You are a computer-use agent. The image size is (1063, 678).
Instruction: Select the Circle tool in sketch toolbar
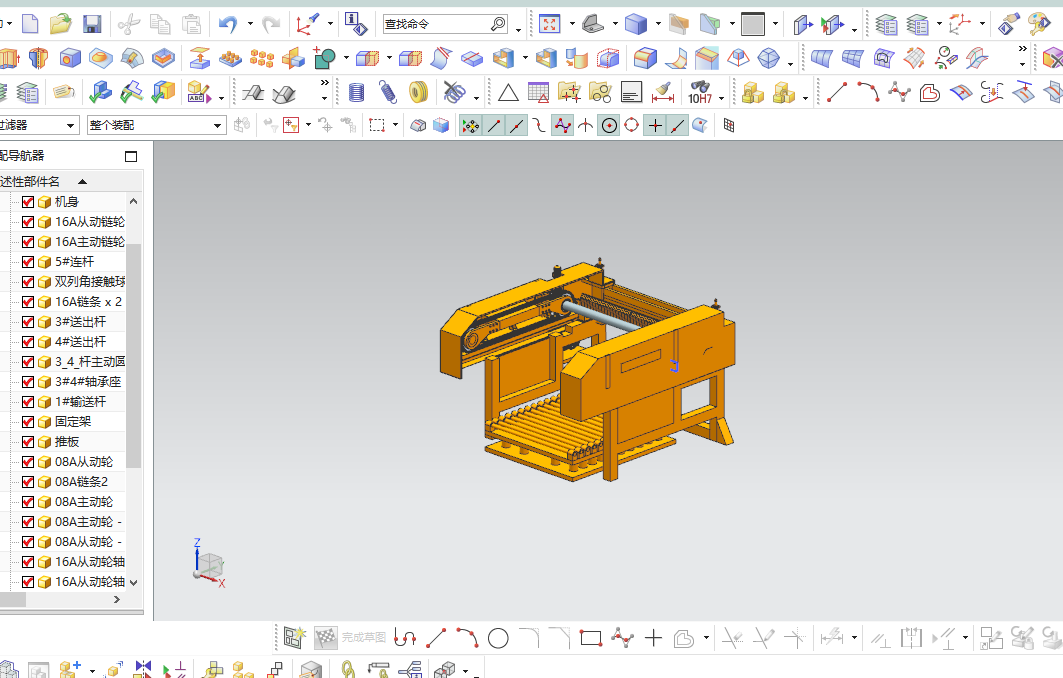coord(498,638)
